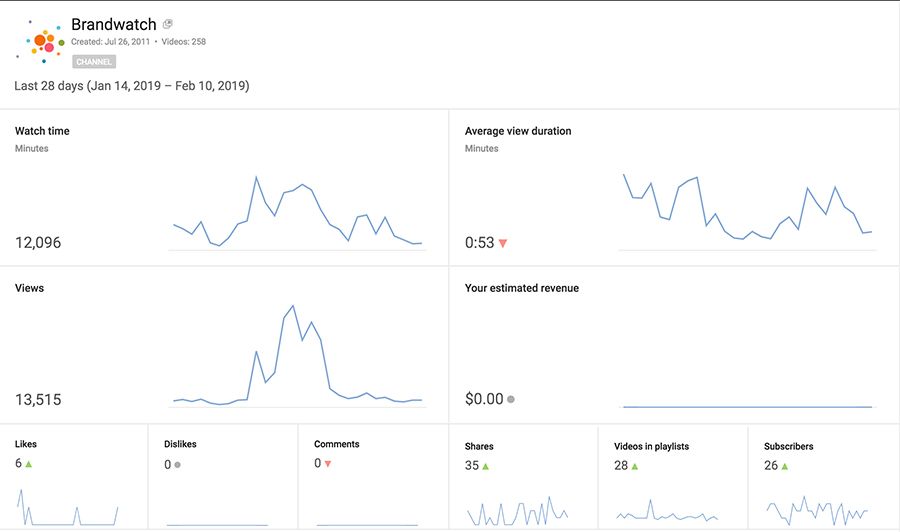Click the grey dot beside $0.00 revenue
900x532 pixels.
point(511,399)
